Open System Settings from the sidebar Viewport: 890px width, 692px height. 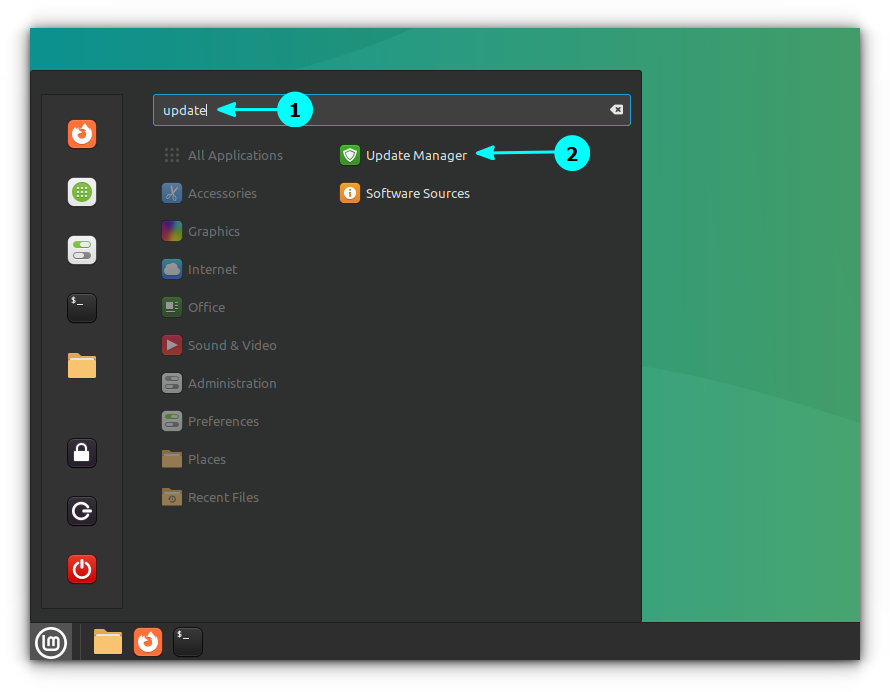[x=81, y=250]
